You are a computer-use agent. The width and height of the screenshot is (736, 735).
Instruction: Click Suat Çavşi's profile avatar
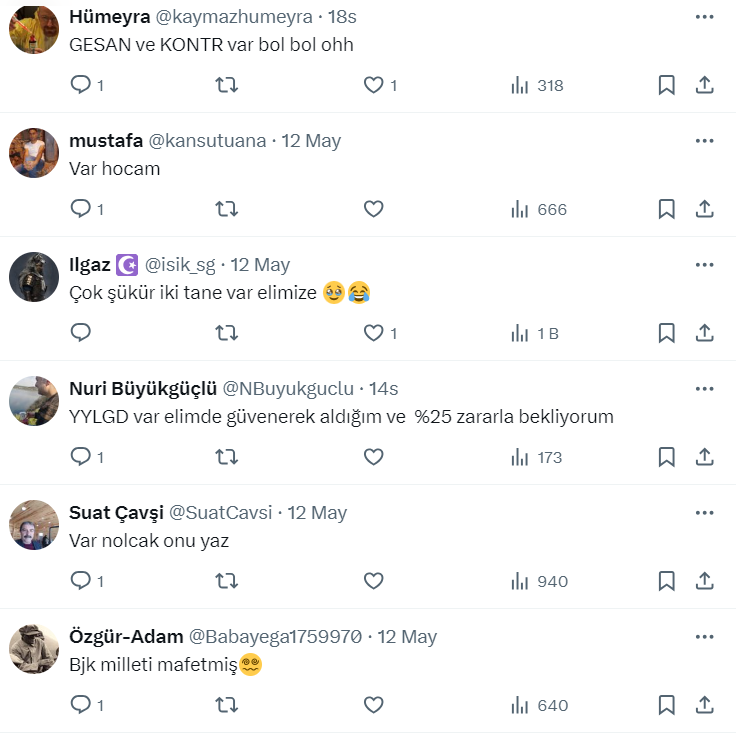[x=34, y=524]
